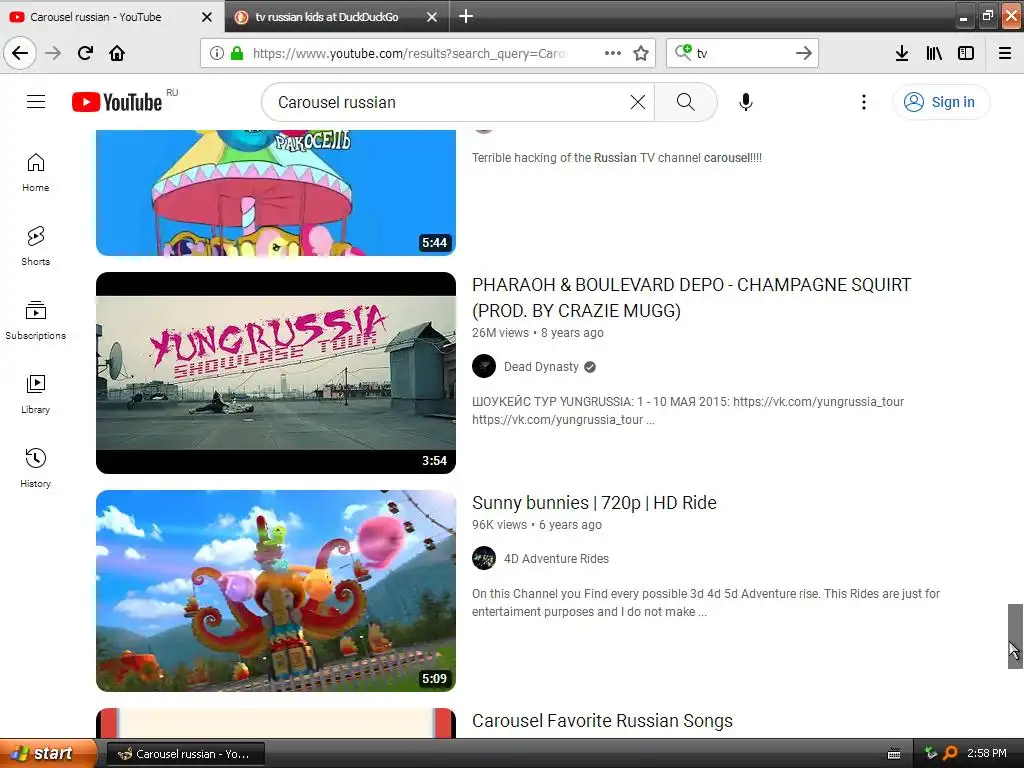This screenshot has height=768, width=1024.
Task: Reload the current page
Action: pos(85,53)
